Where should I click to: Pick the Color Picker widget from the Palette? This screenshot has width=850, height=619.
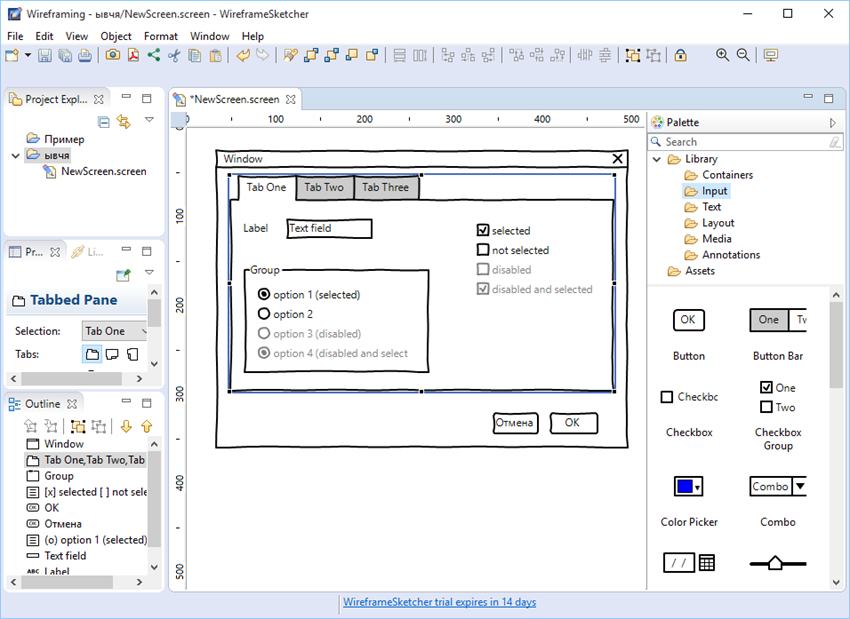[x=689, y=501]
